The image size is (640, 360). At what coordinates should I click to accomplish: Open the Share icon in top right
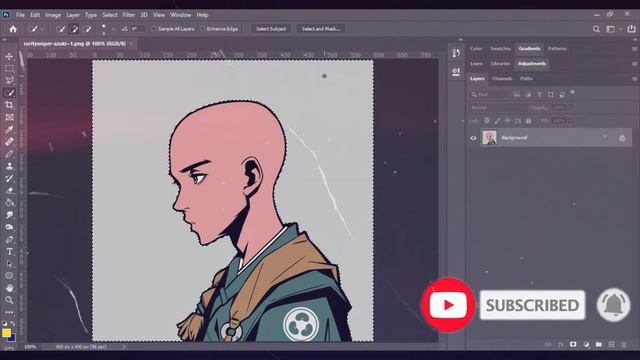coord(631,29)
